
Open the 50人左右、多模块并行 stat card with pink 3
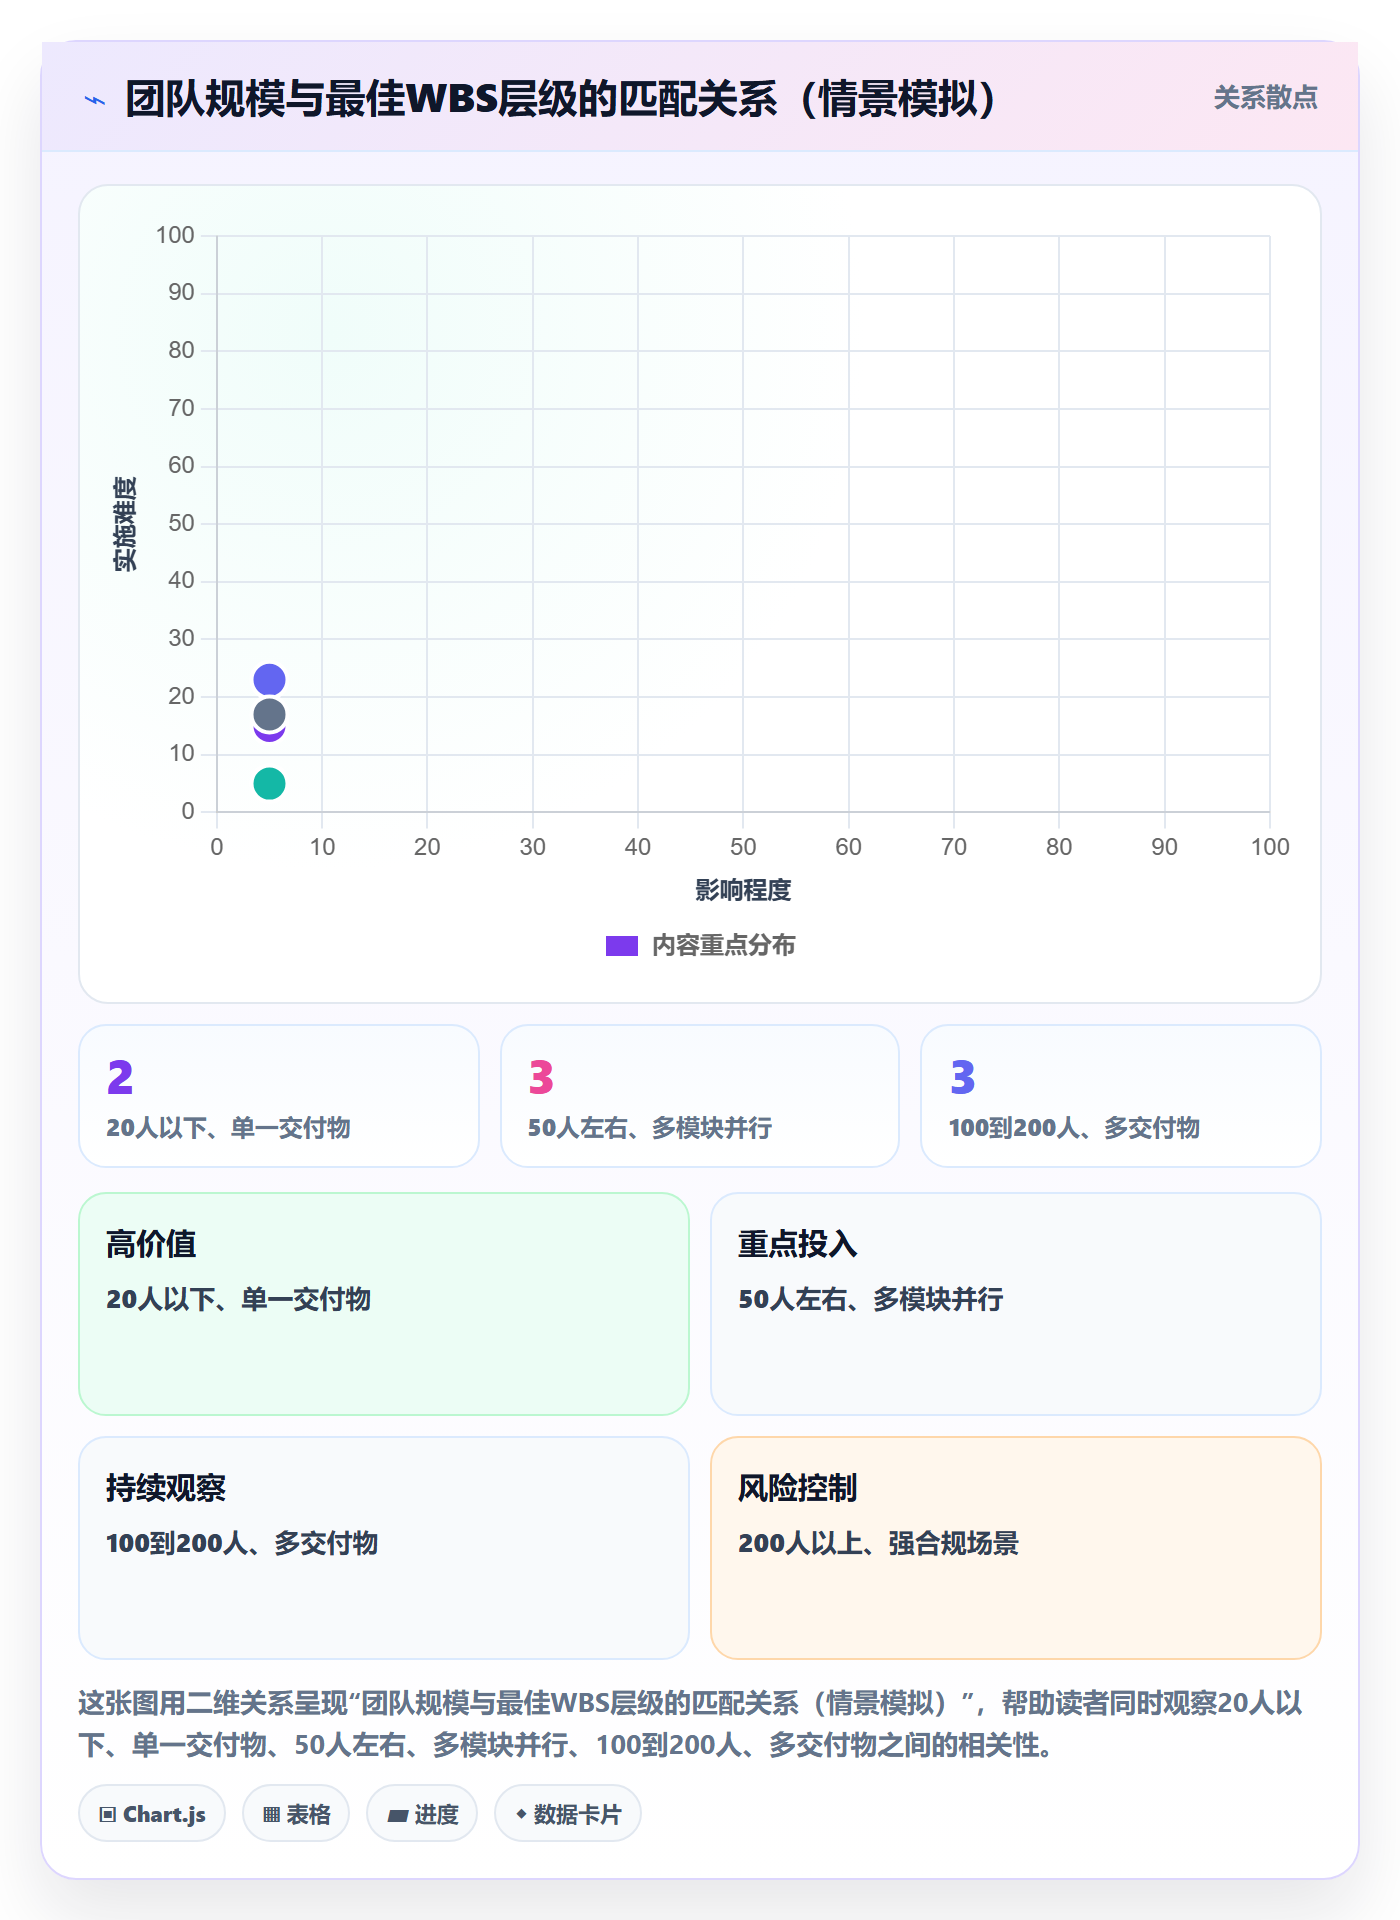coord(700,1096)
